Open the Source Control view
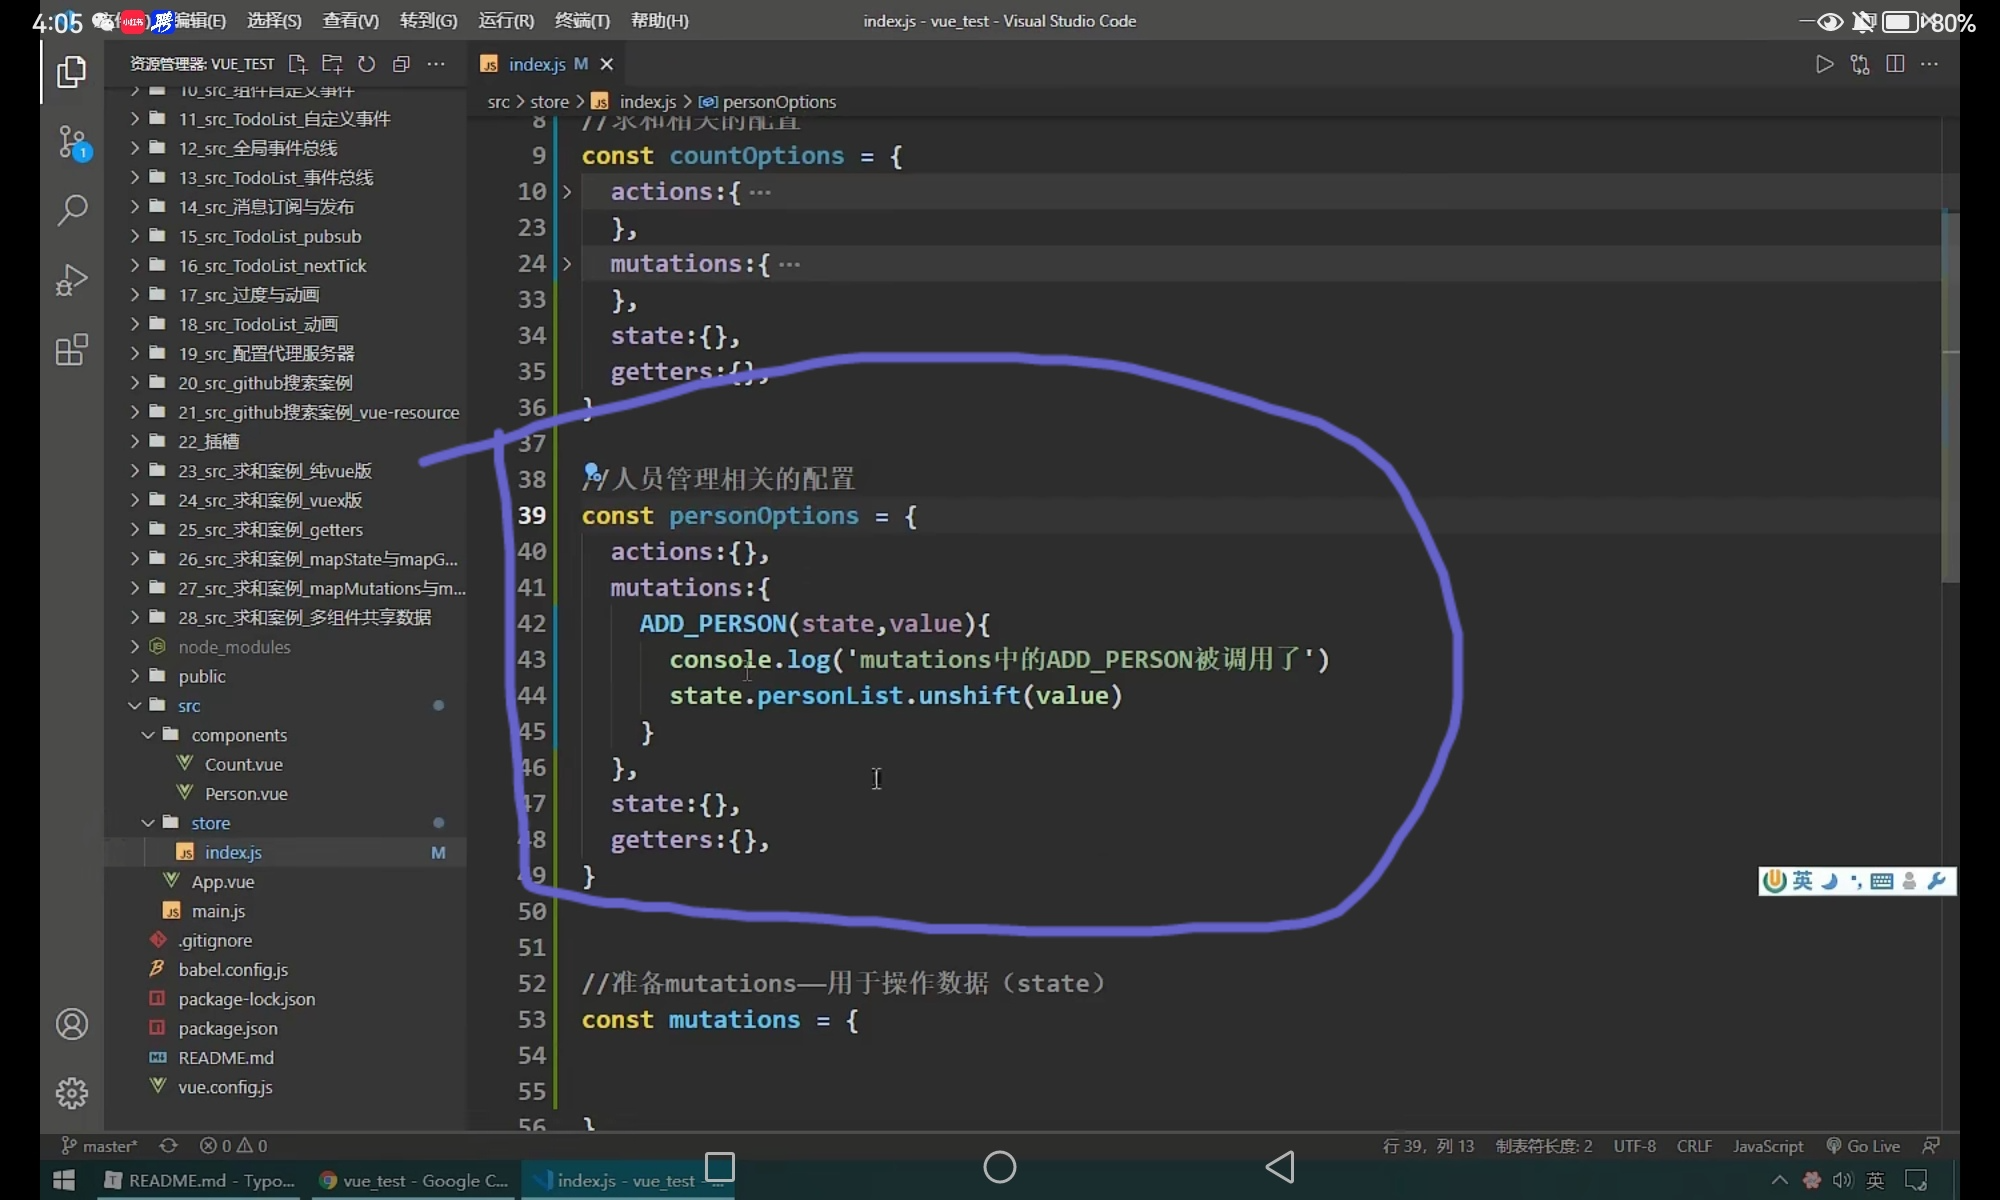Screen dimensions: 2000x1200 [x=72, y=142]
